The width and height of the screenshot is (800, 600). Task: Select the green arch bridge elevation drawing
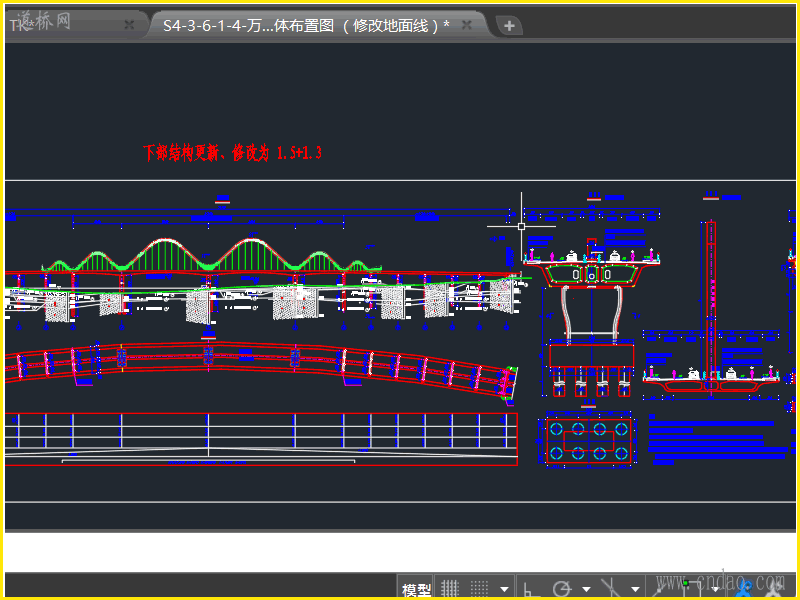(x=211, y=254)
